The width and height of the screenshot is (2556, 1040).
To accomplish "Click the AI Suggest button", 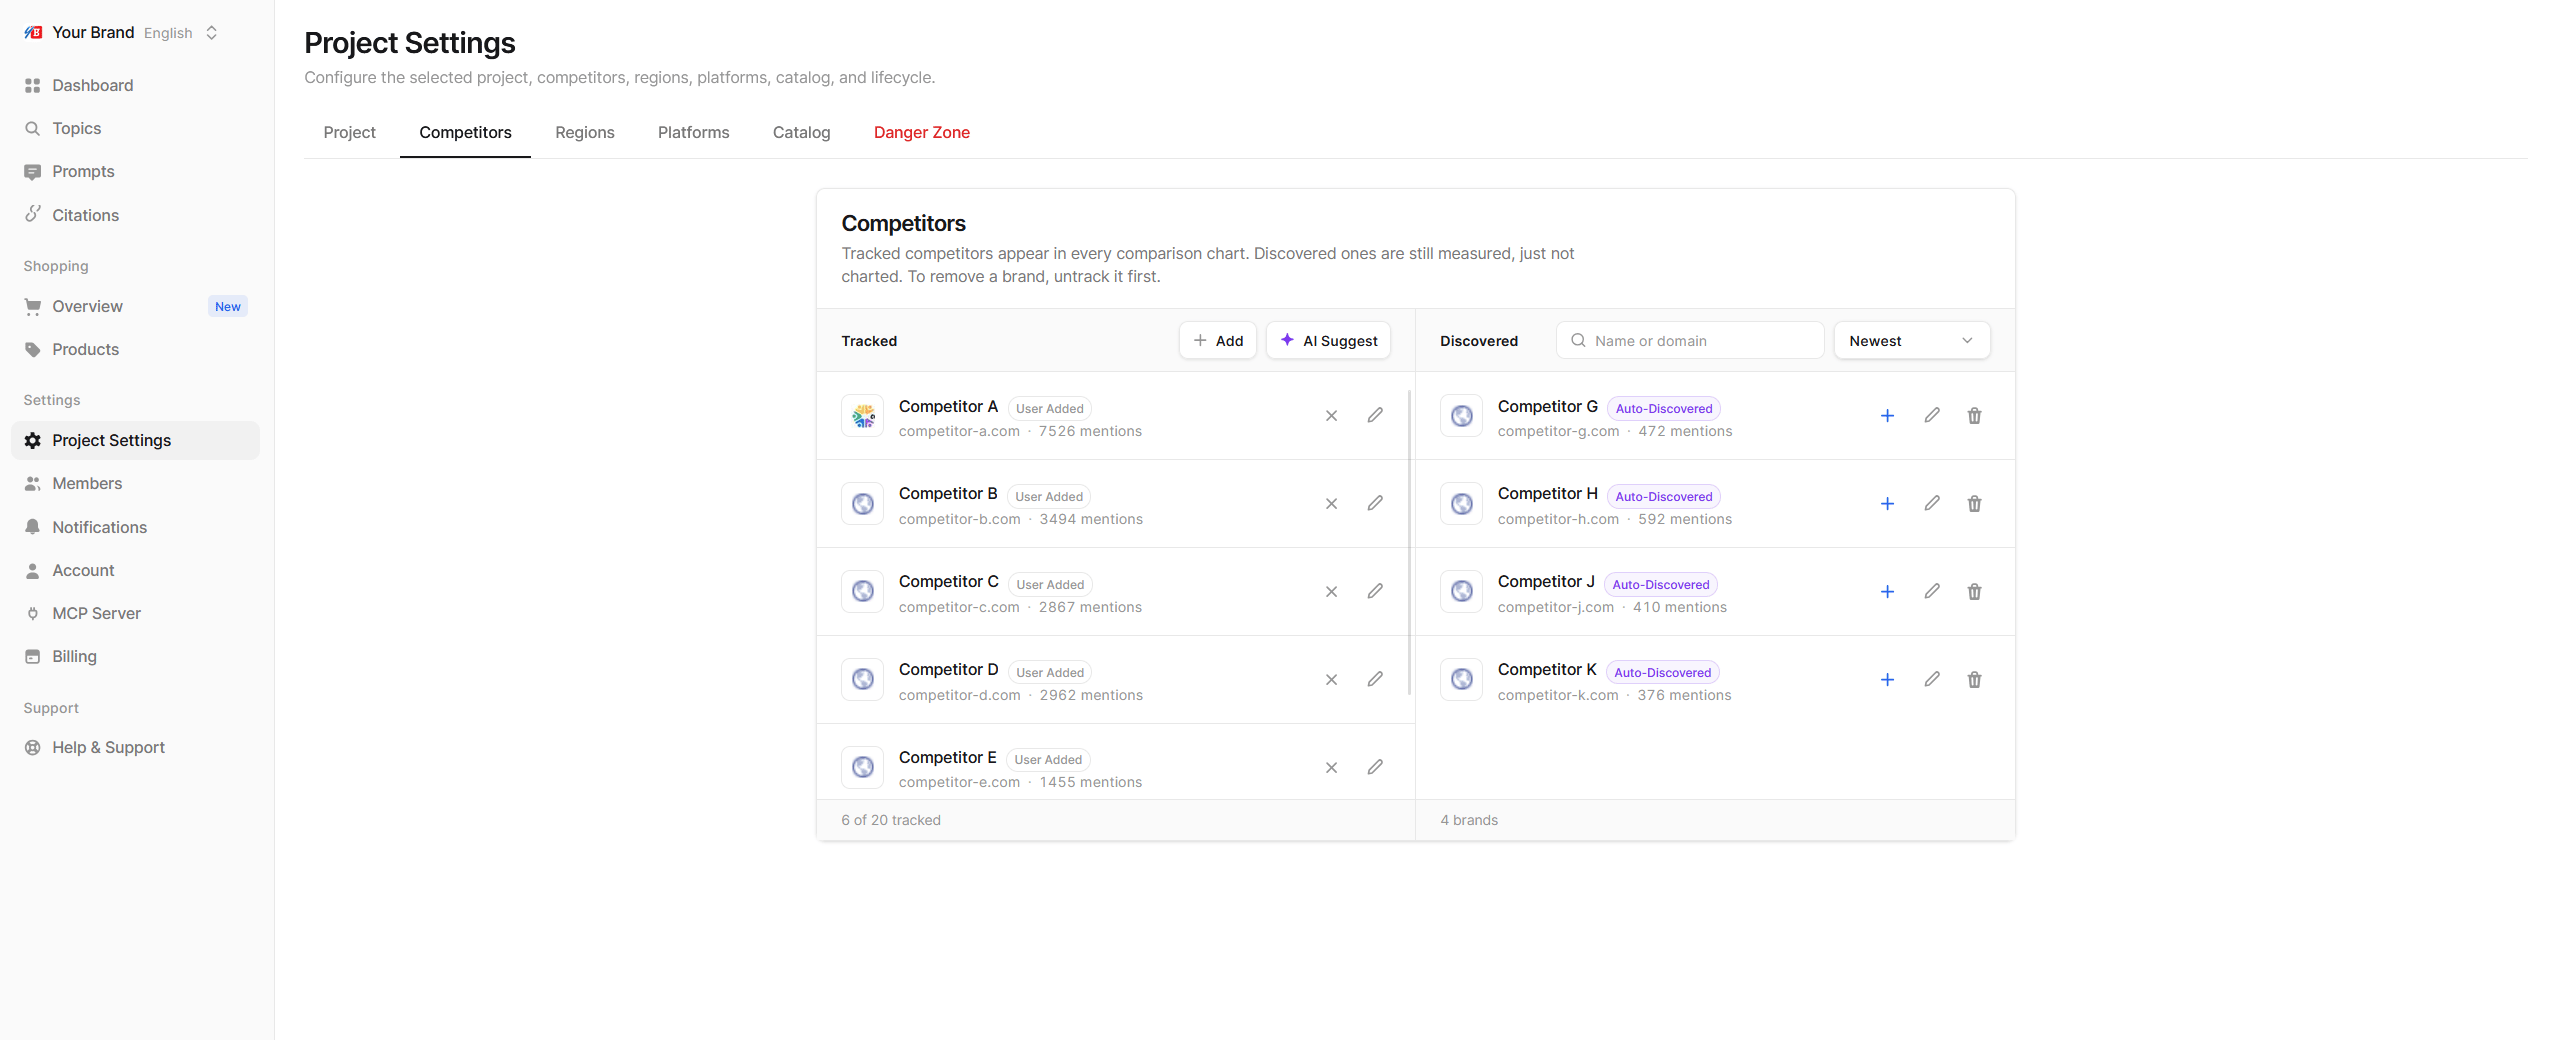I will (x=1328, y=341).
